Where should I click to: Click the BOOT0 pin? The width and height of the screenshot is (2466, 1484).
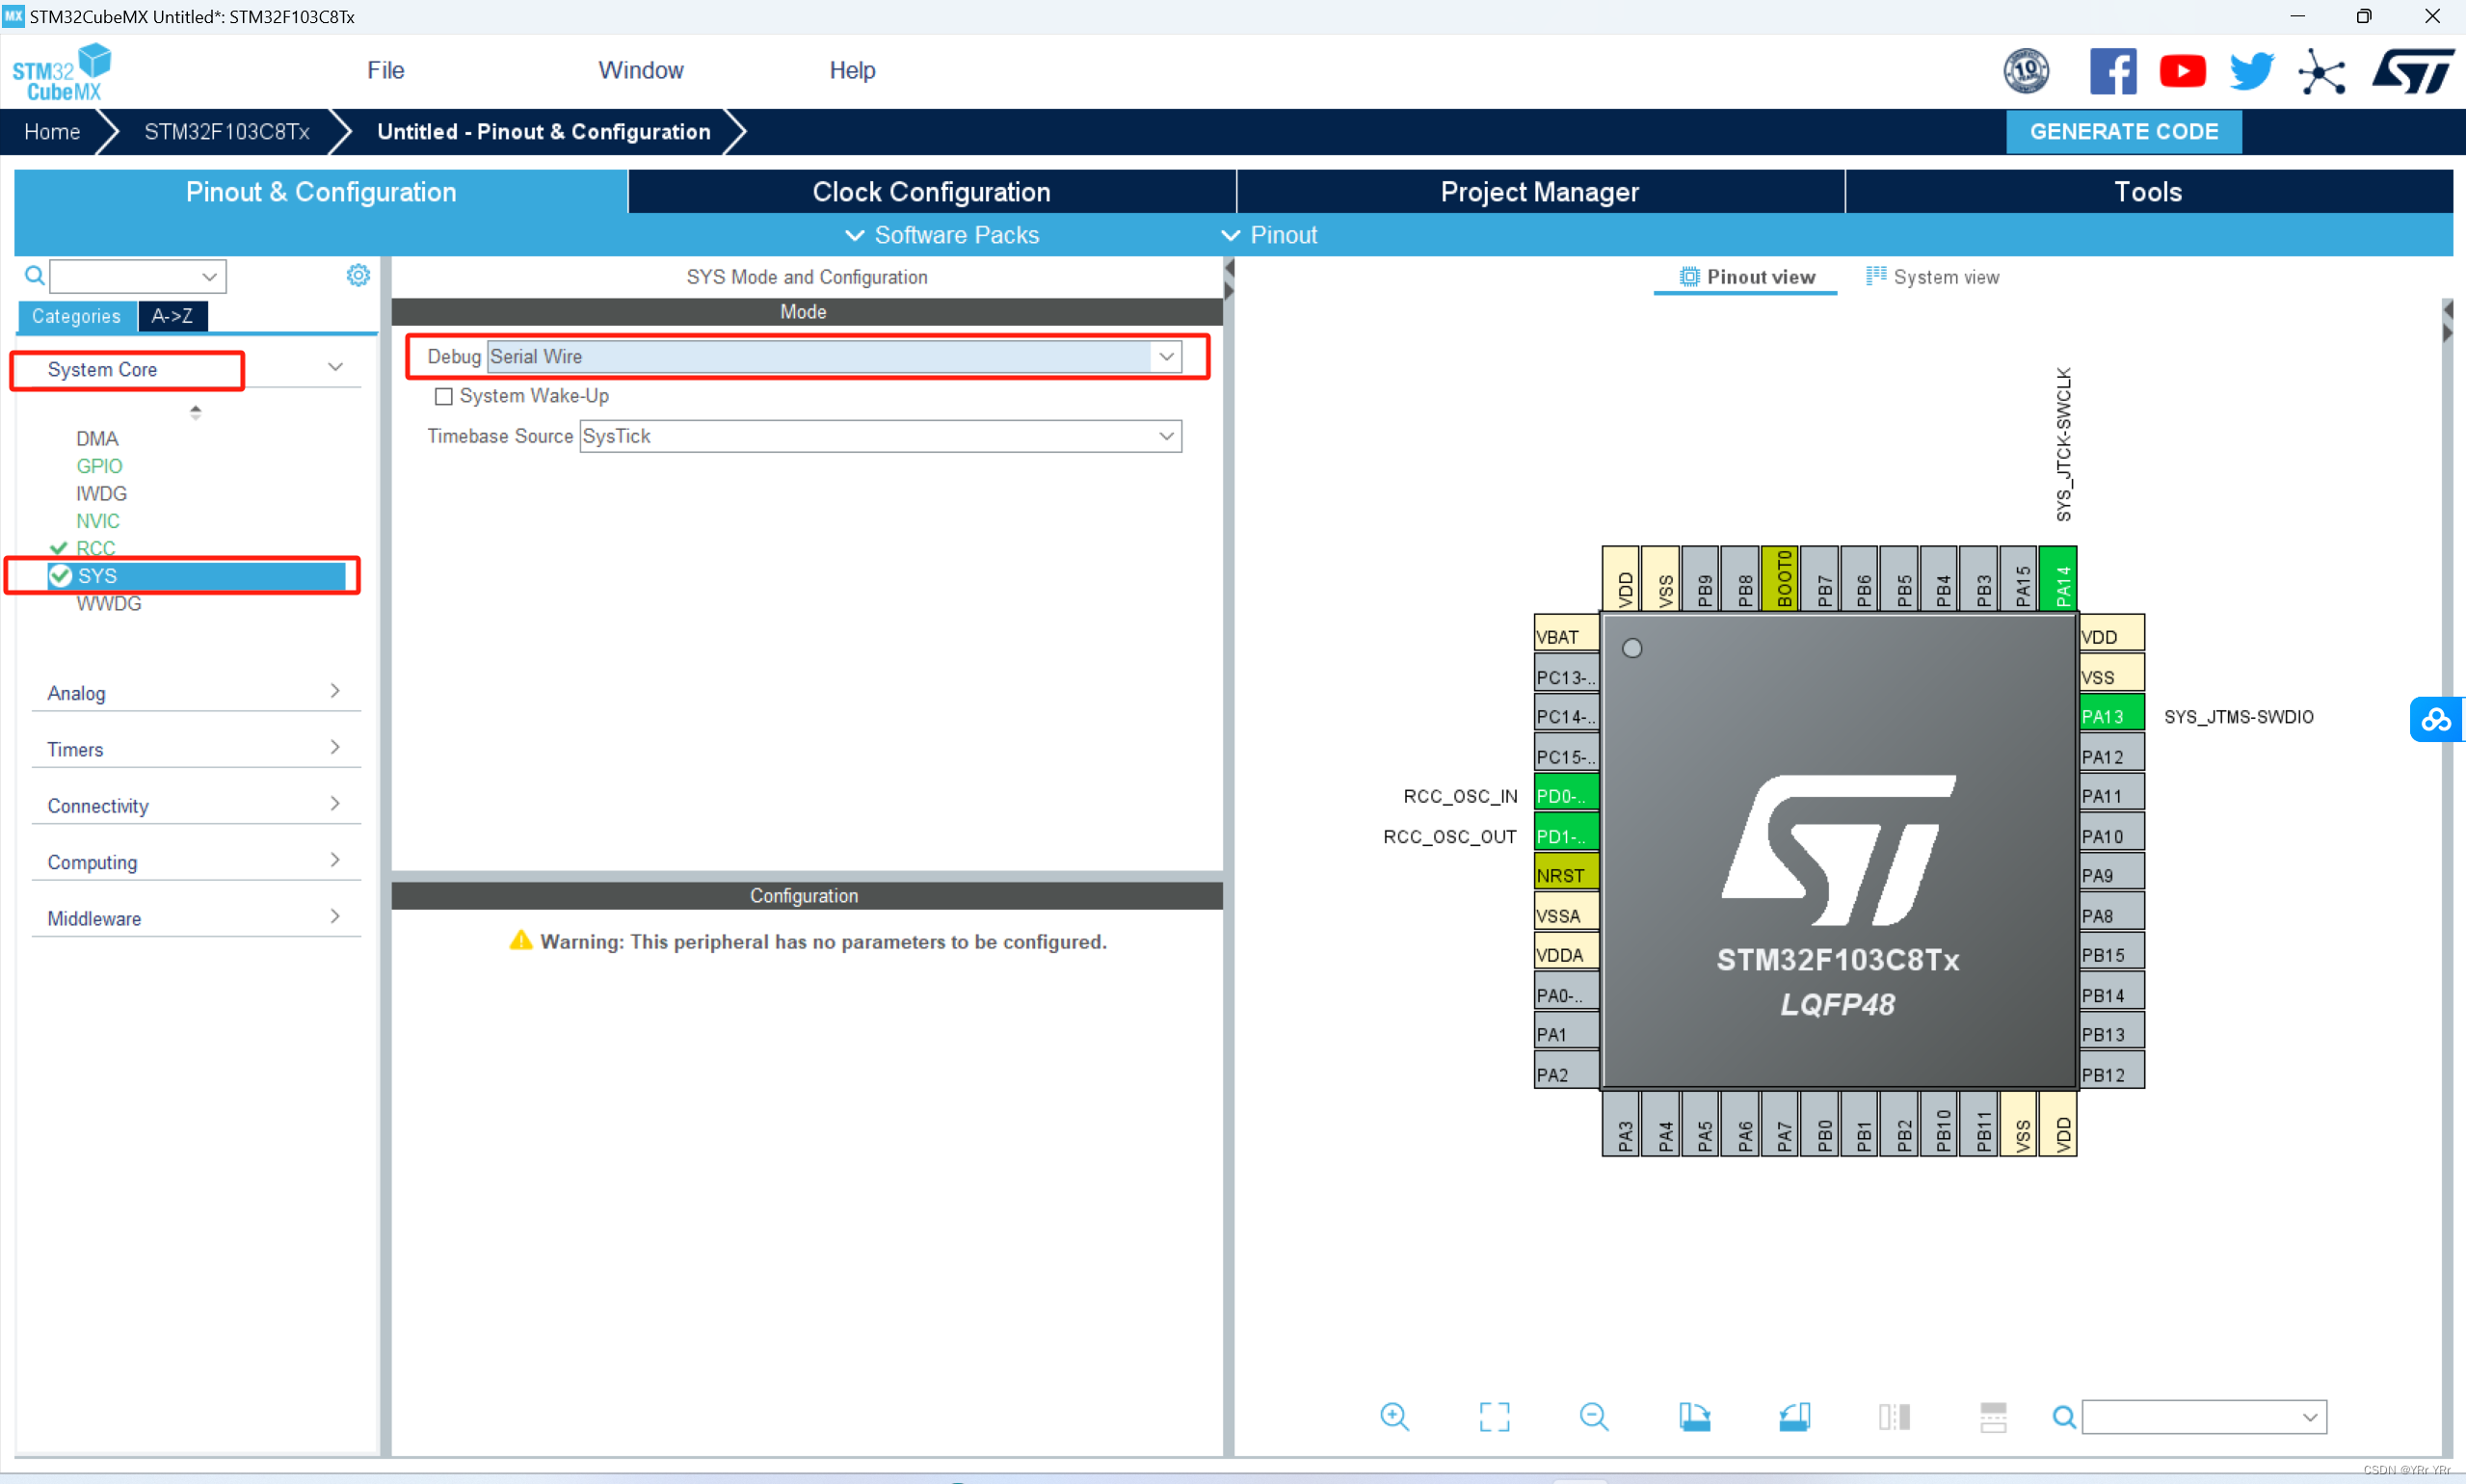1780,579
